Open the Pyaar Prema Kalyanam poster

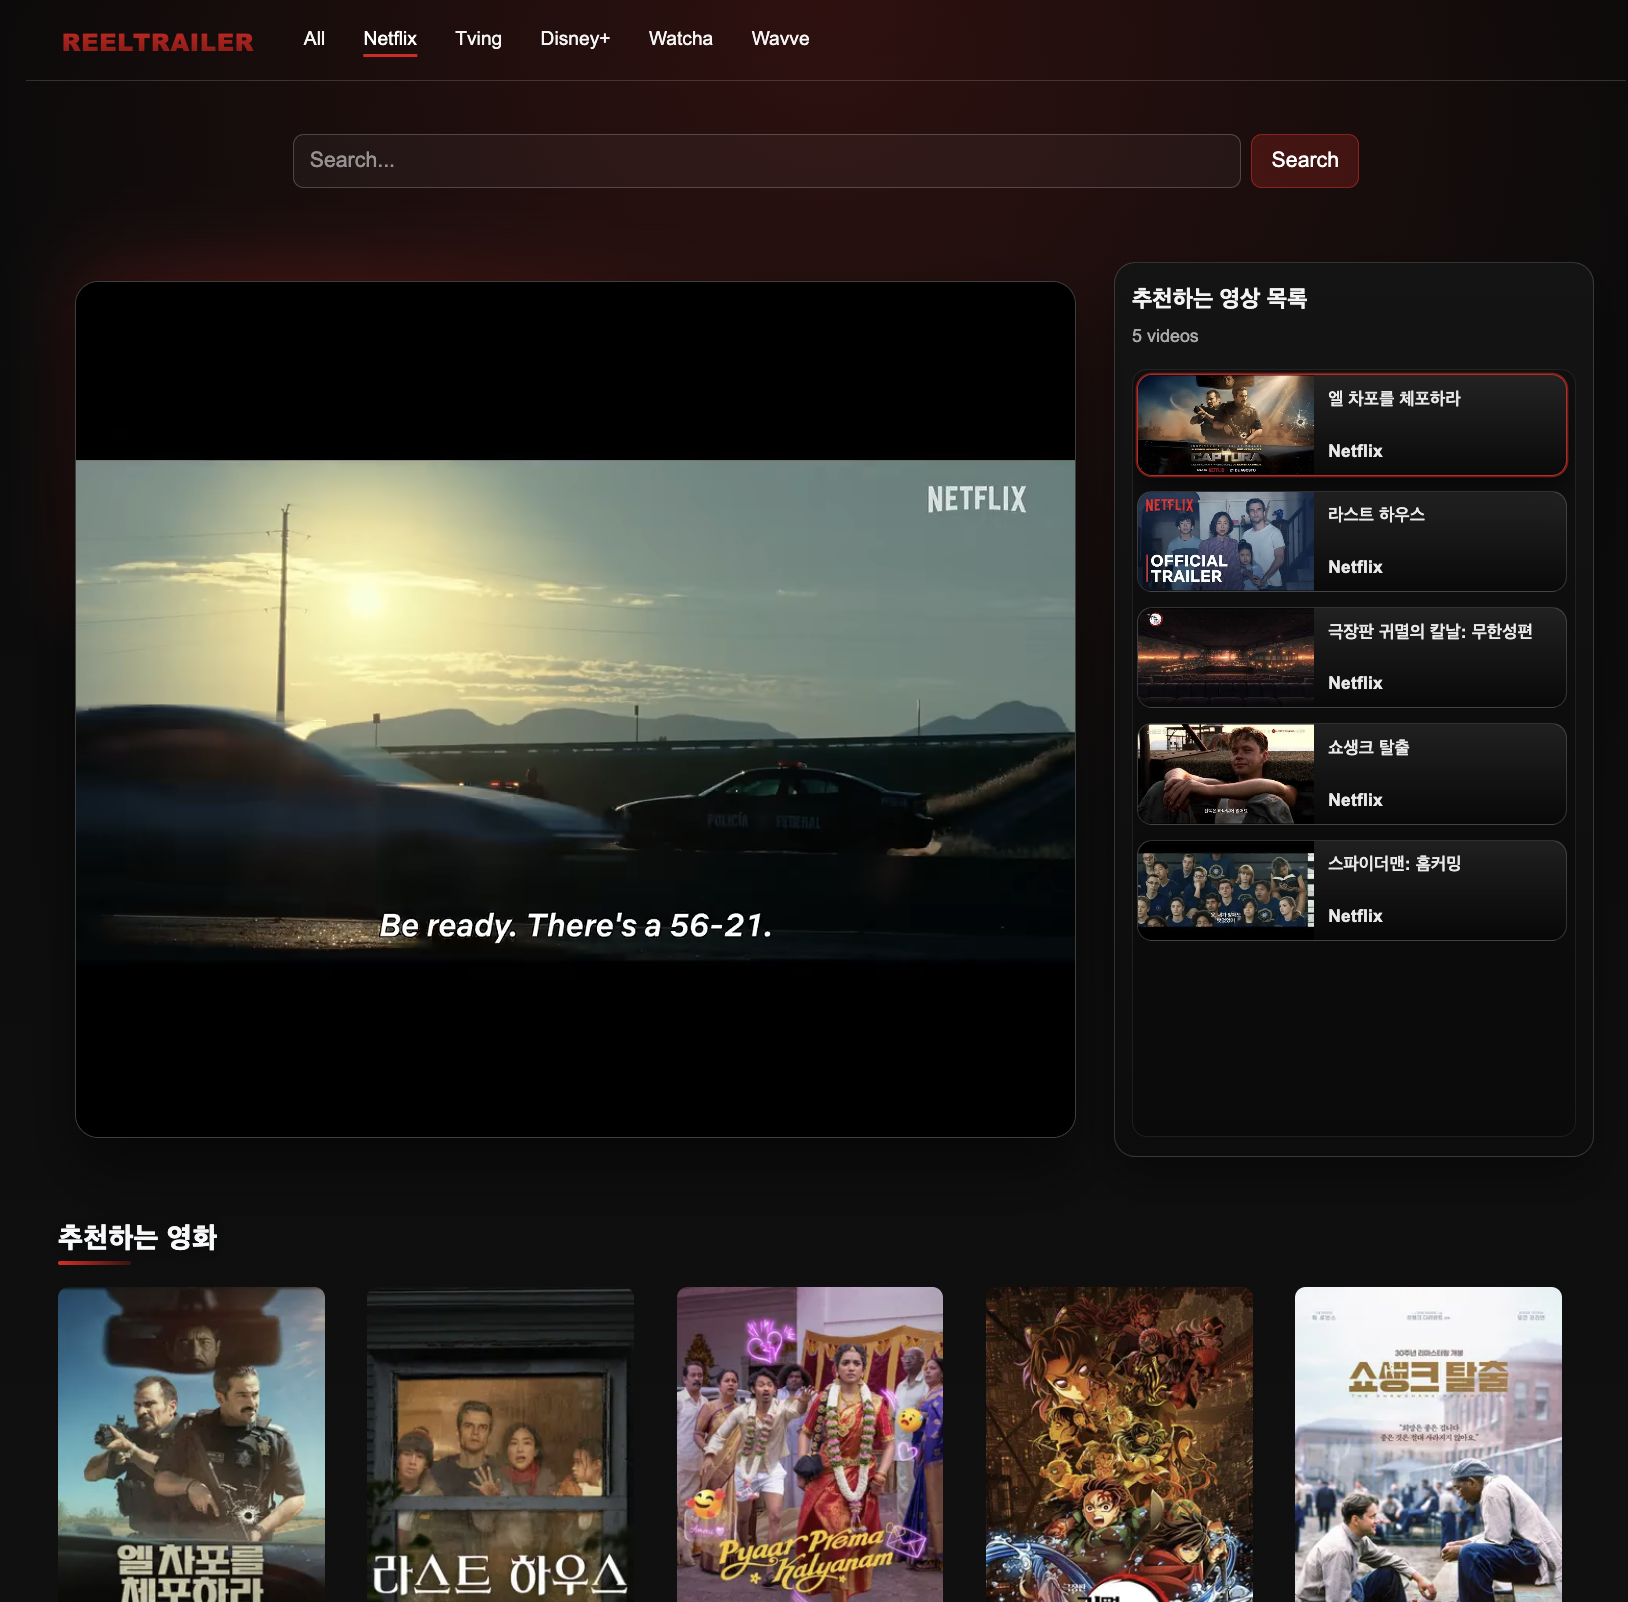[810, 1445]
